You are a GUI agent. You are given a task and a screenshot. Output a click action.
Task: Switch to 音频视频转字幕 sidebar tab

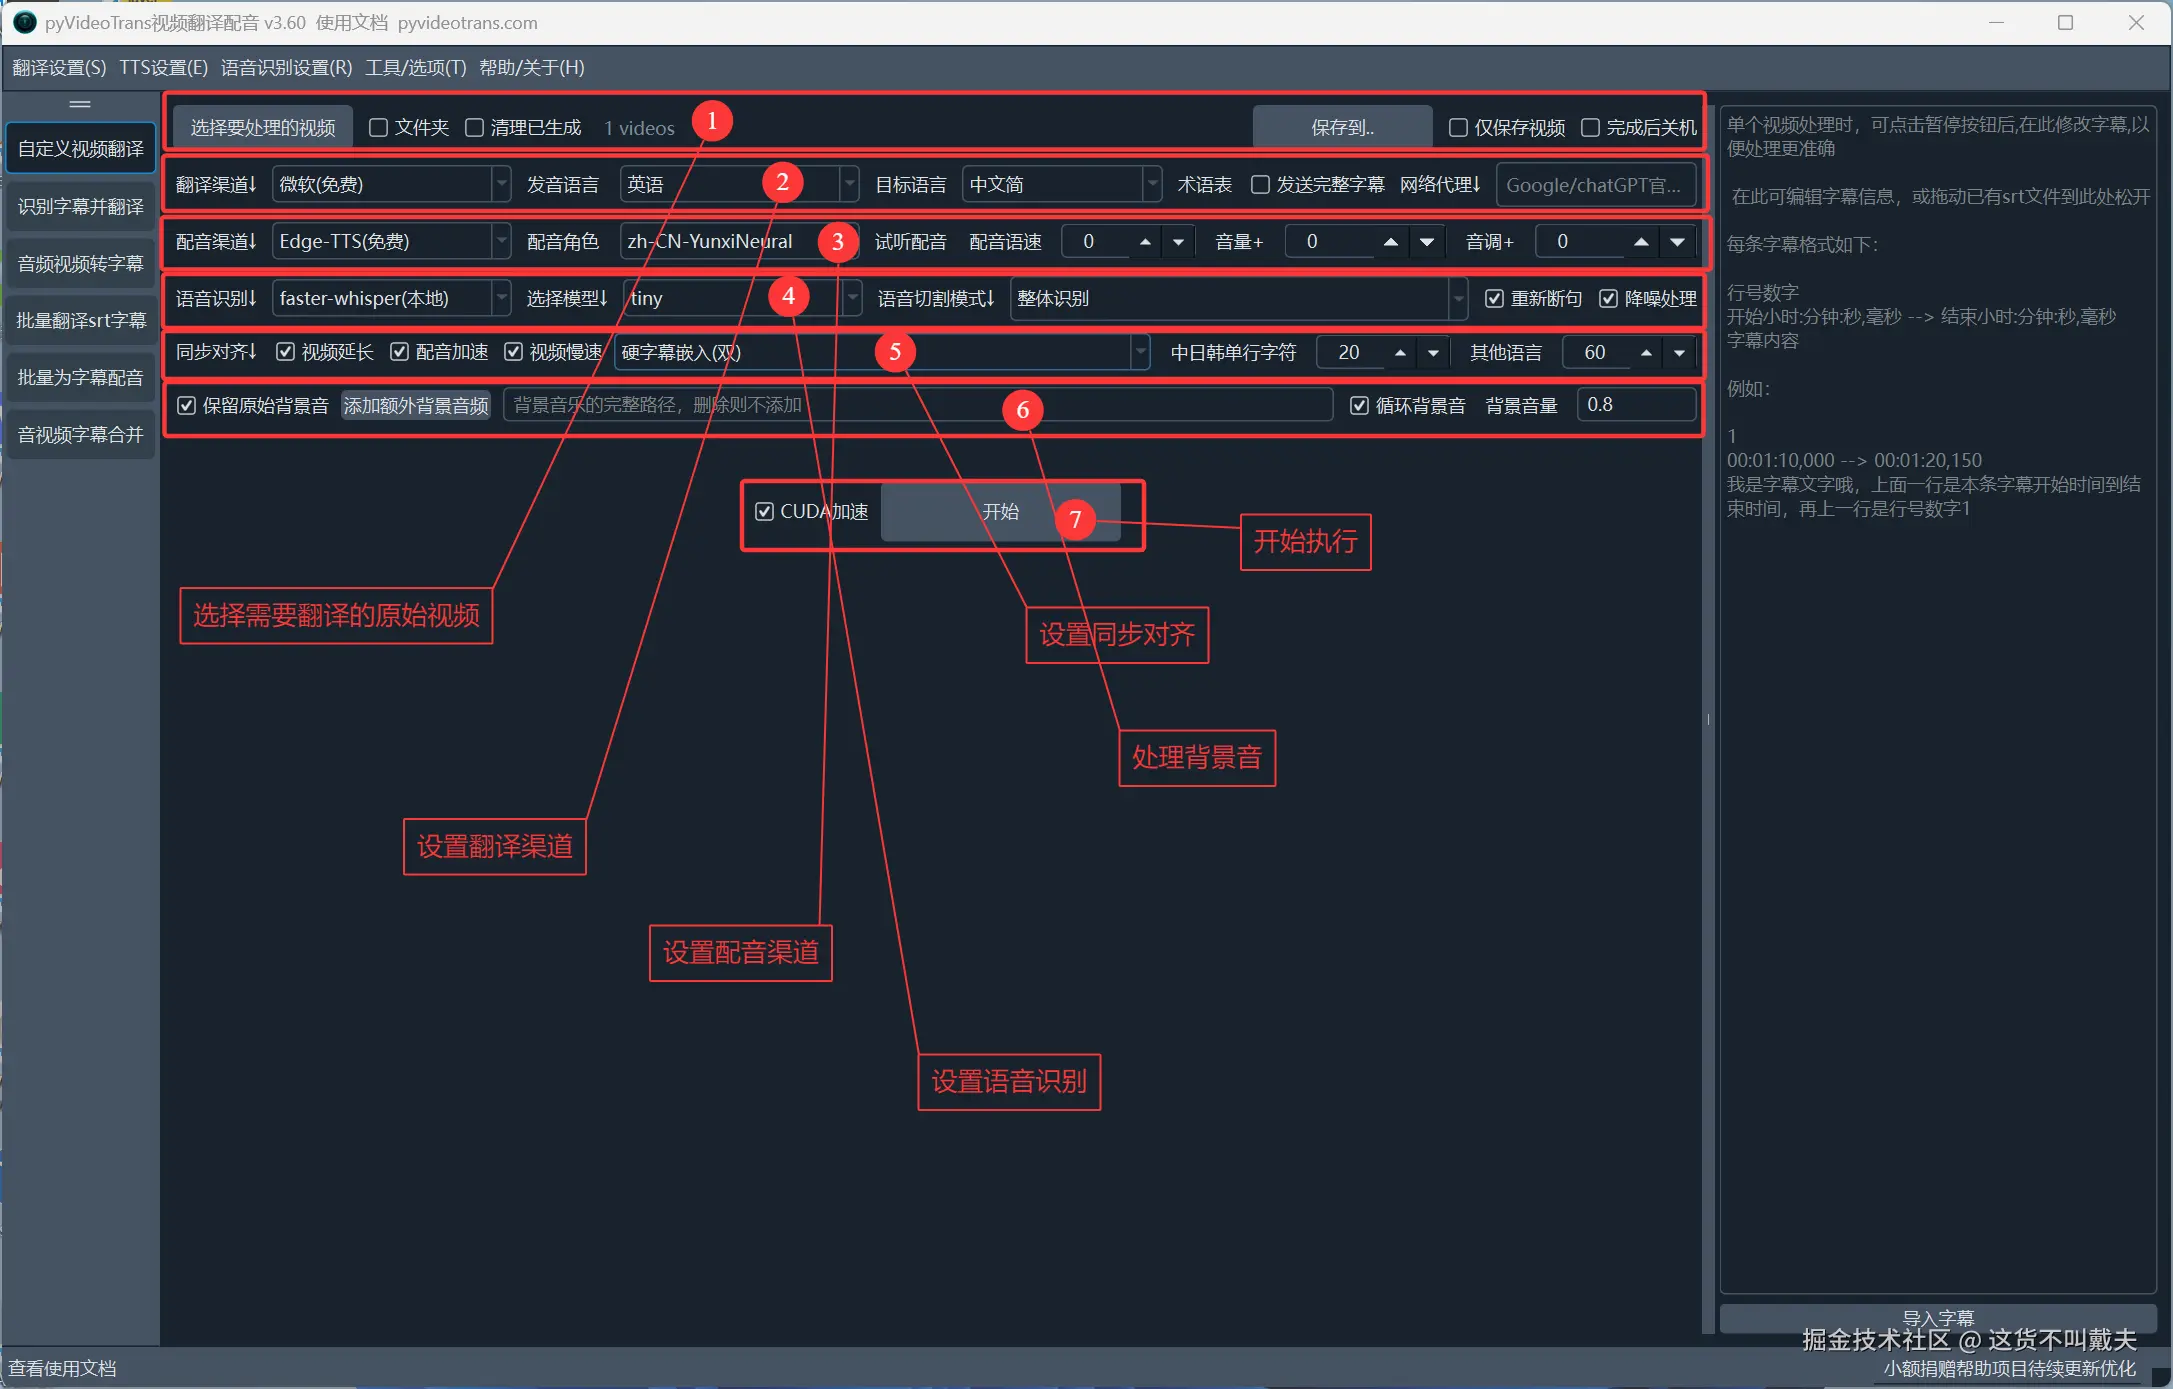click(x=81, y=264)
